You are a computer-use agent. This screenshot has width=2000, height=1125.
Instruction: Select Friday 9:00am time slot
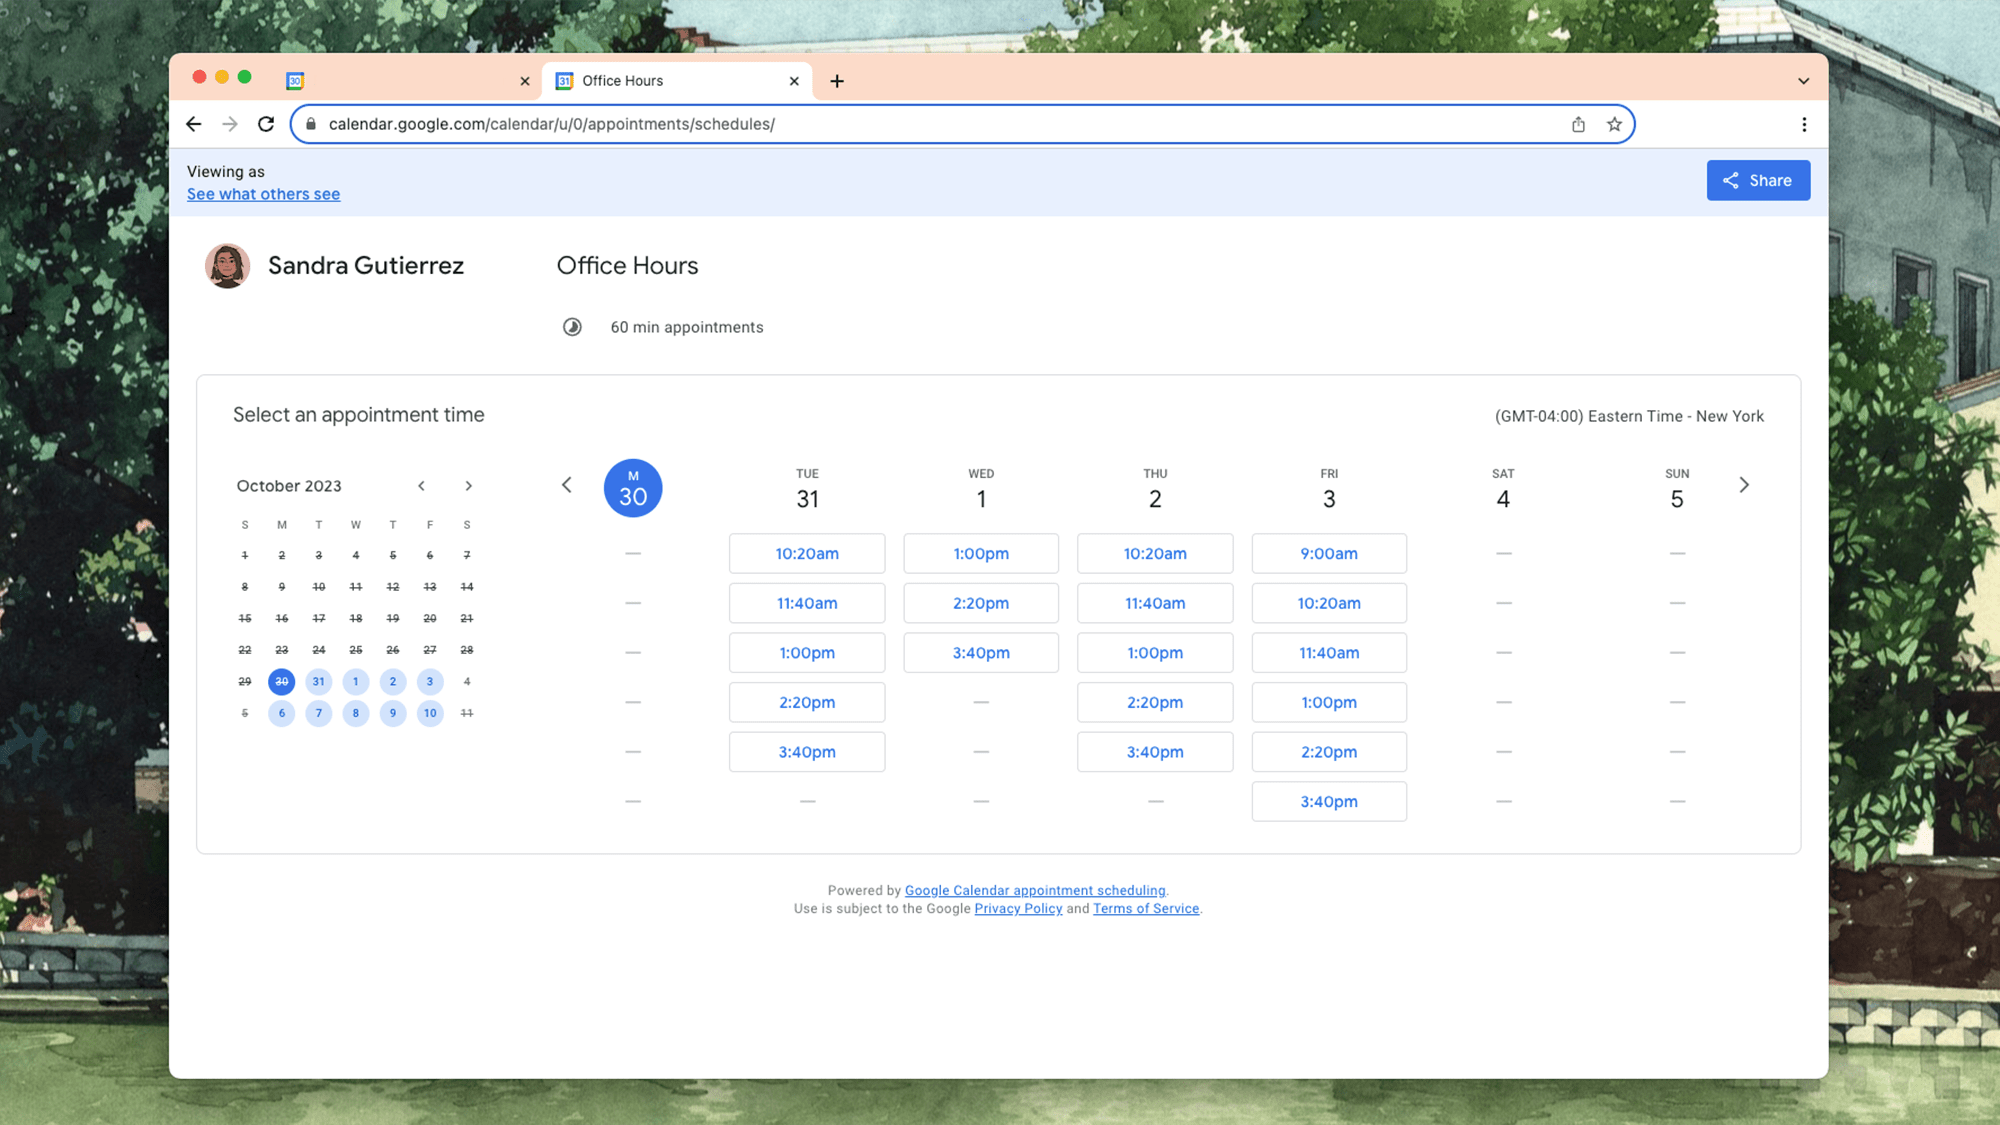point(1328,553)
